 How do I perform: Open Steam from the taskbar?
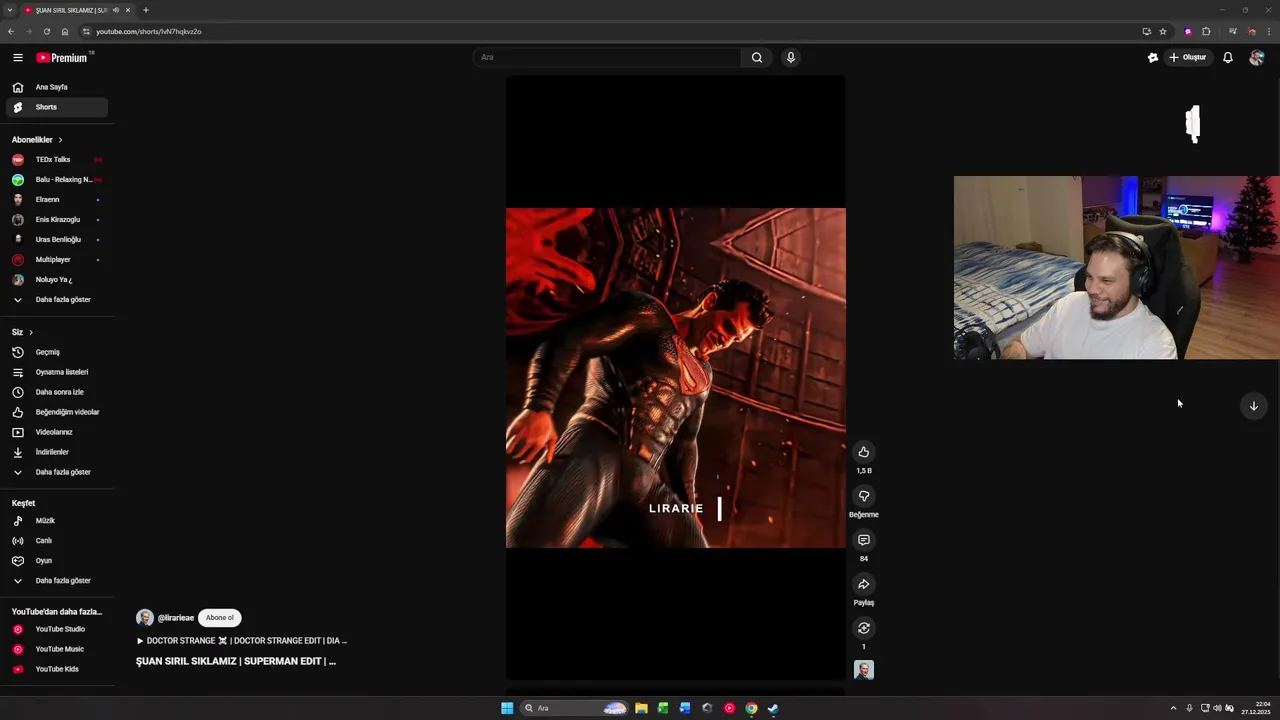click(x=773, y=708)
